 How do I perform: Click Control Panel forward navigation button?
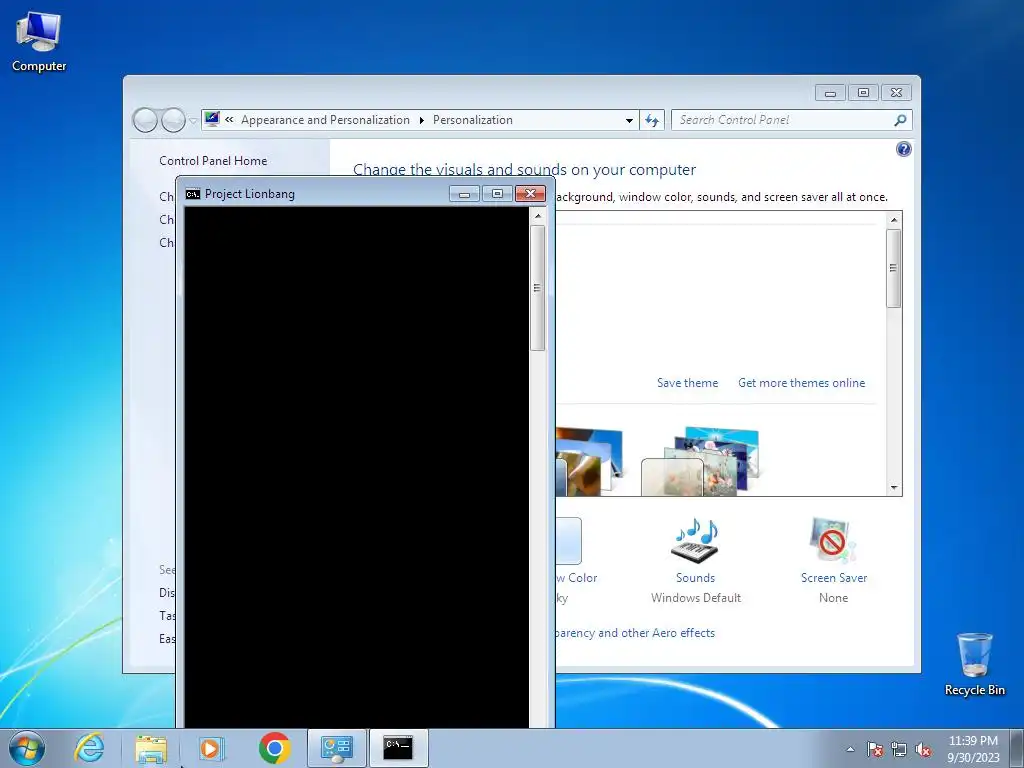point(173,120)
